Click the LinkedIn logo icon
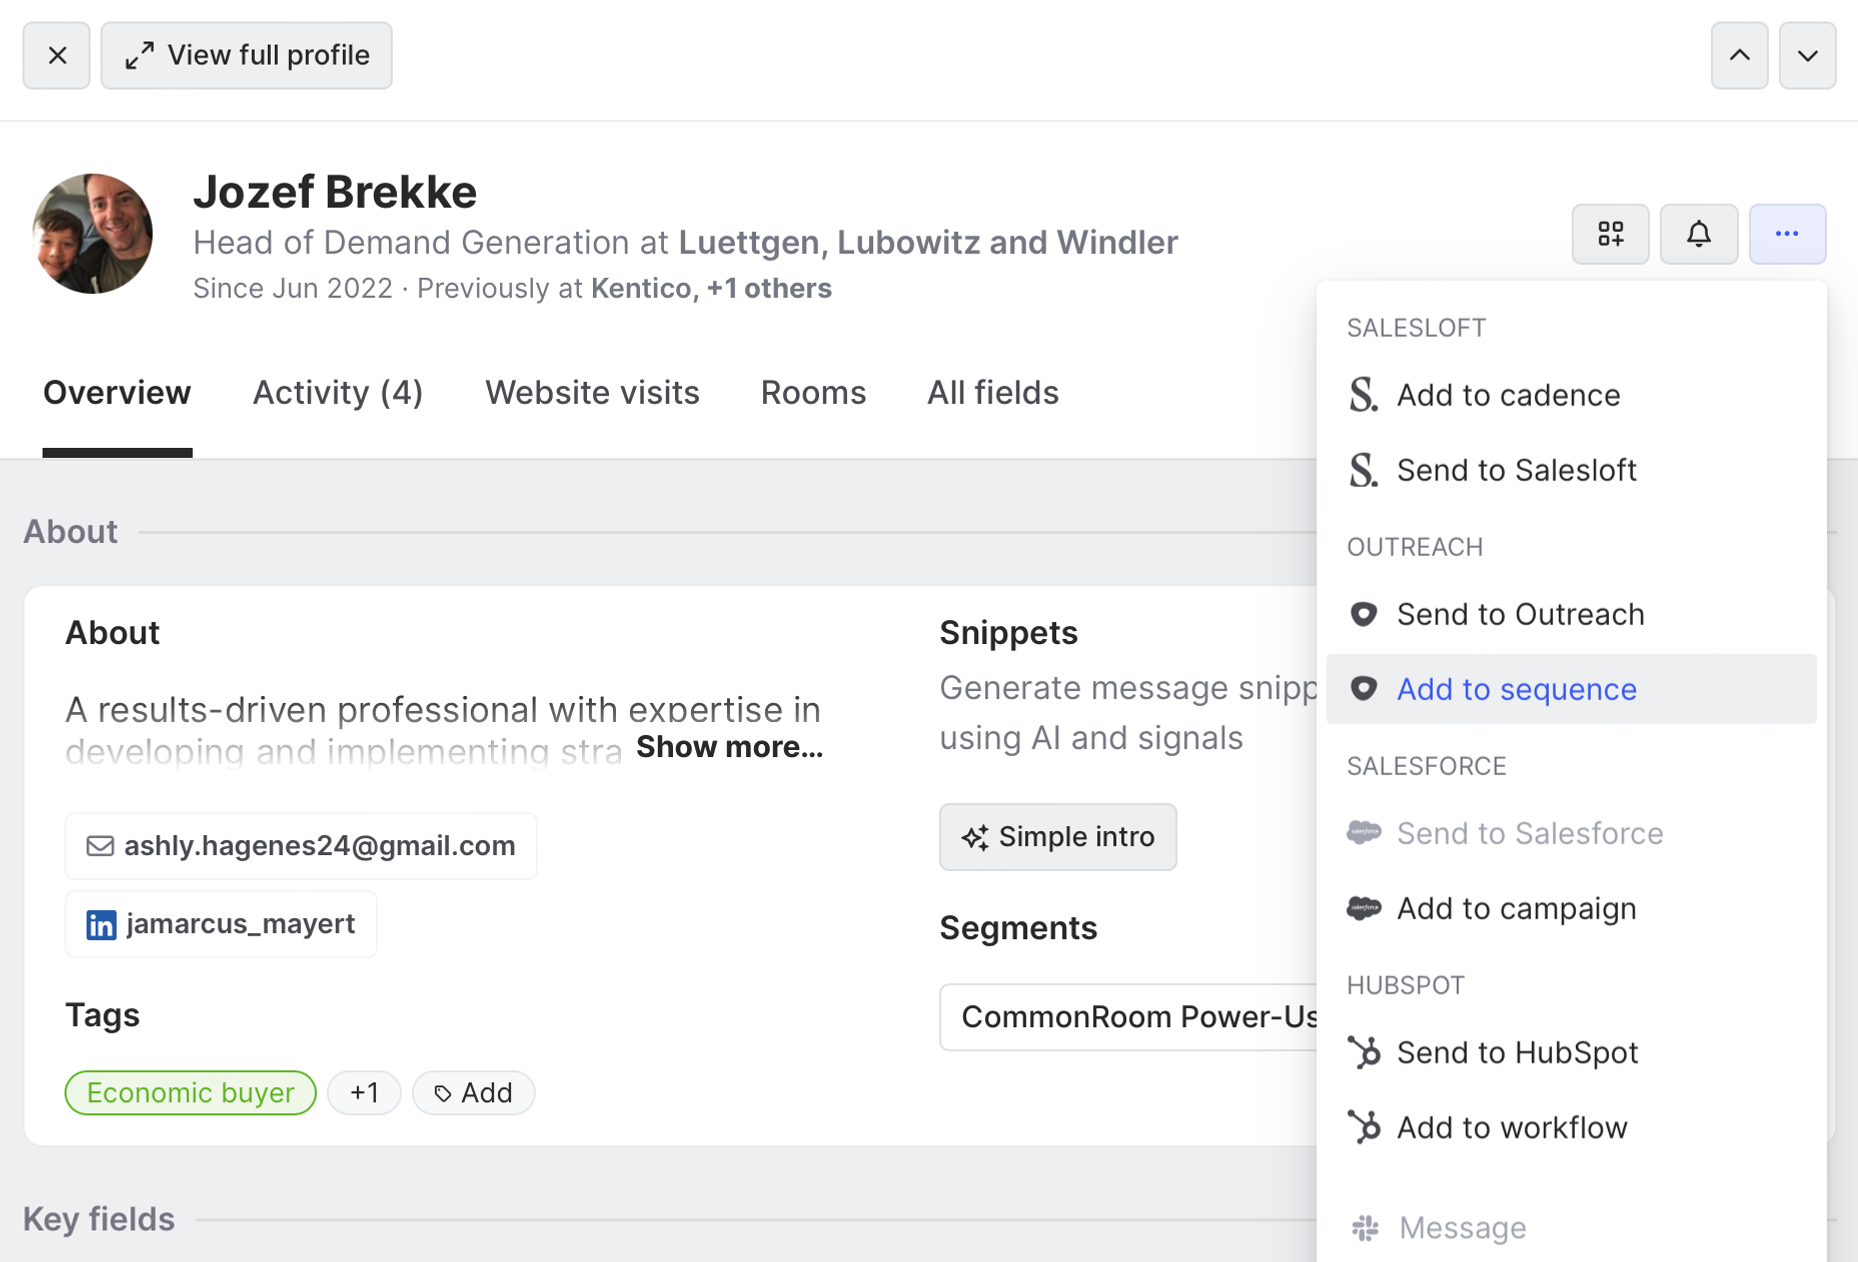The height and width of the screenshot is (1262, 1858). pos(101,924)
